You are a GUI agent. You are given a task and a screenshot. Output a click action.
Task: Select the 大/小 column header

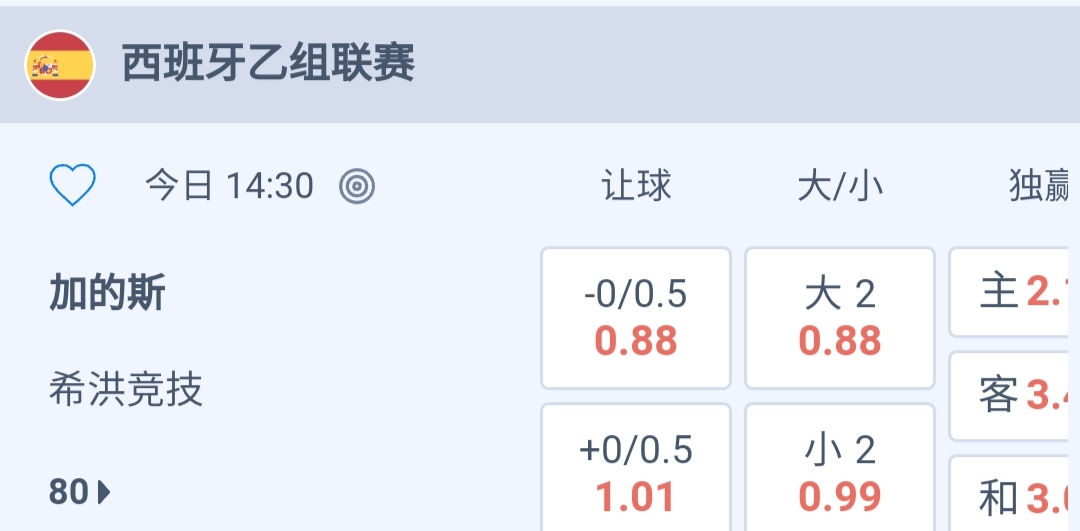(840, 186)
